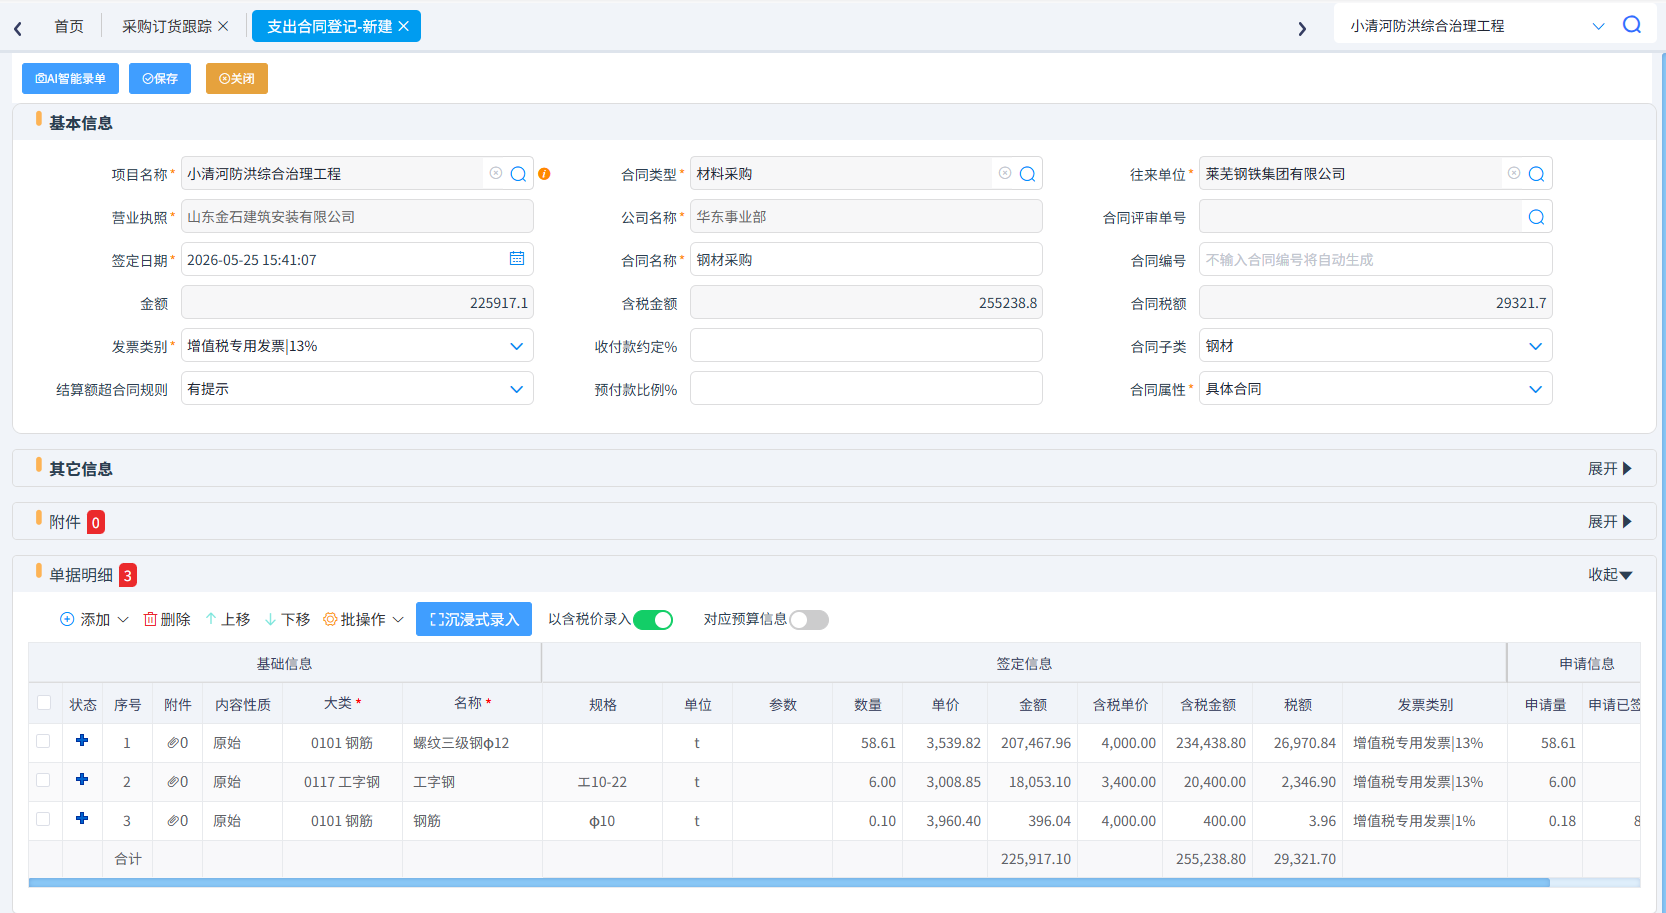This screenshot has width=1666, height=913.
Task: Click the orange 关闭 button
Action: [x=237, y=78]
